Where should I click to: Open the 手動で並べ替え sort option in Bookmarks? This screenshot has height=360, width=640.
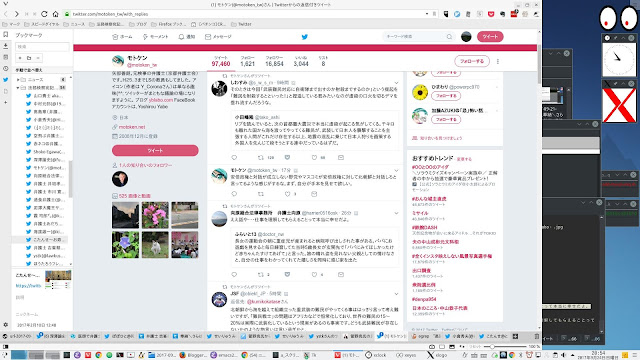(x=29, y=70)
